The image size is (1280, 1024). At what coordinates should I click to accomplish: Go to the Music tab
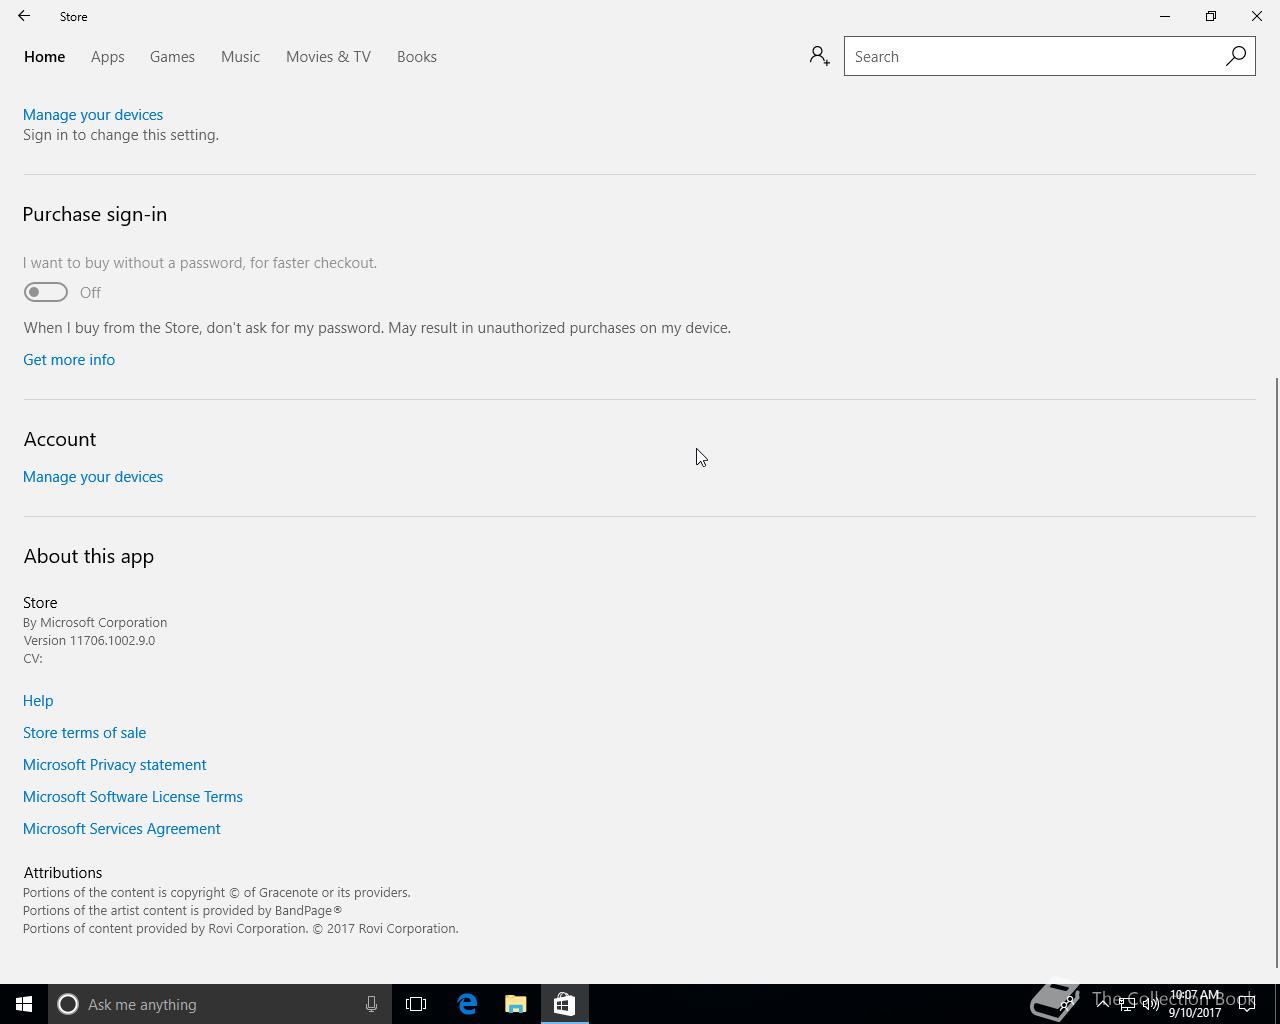(x=240, y=57)
